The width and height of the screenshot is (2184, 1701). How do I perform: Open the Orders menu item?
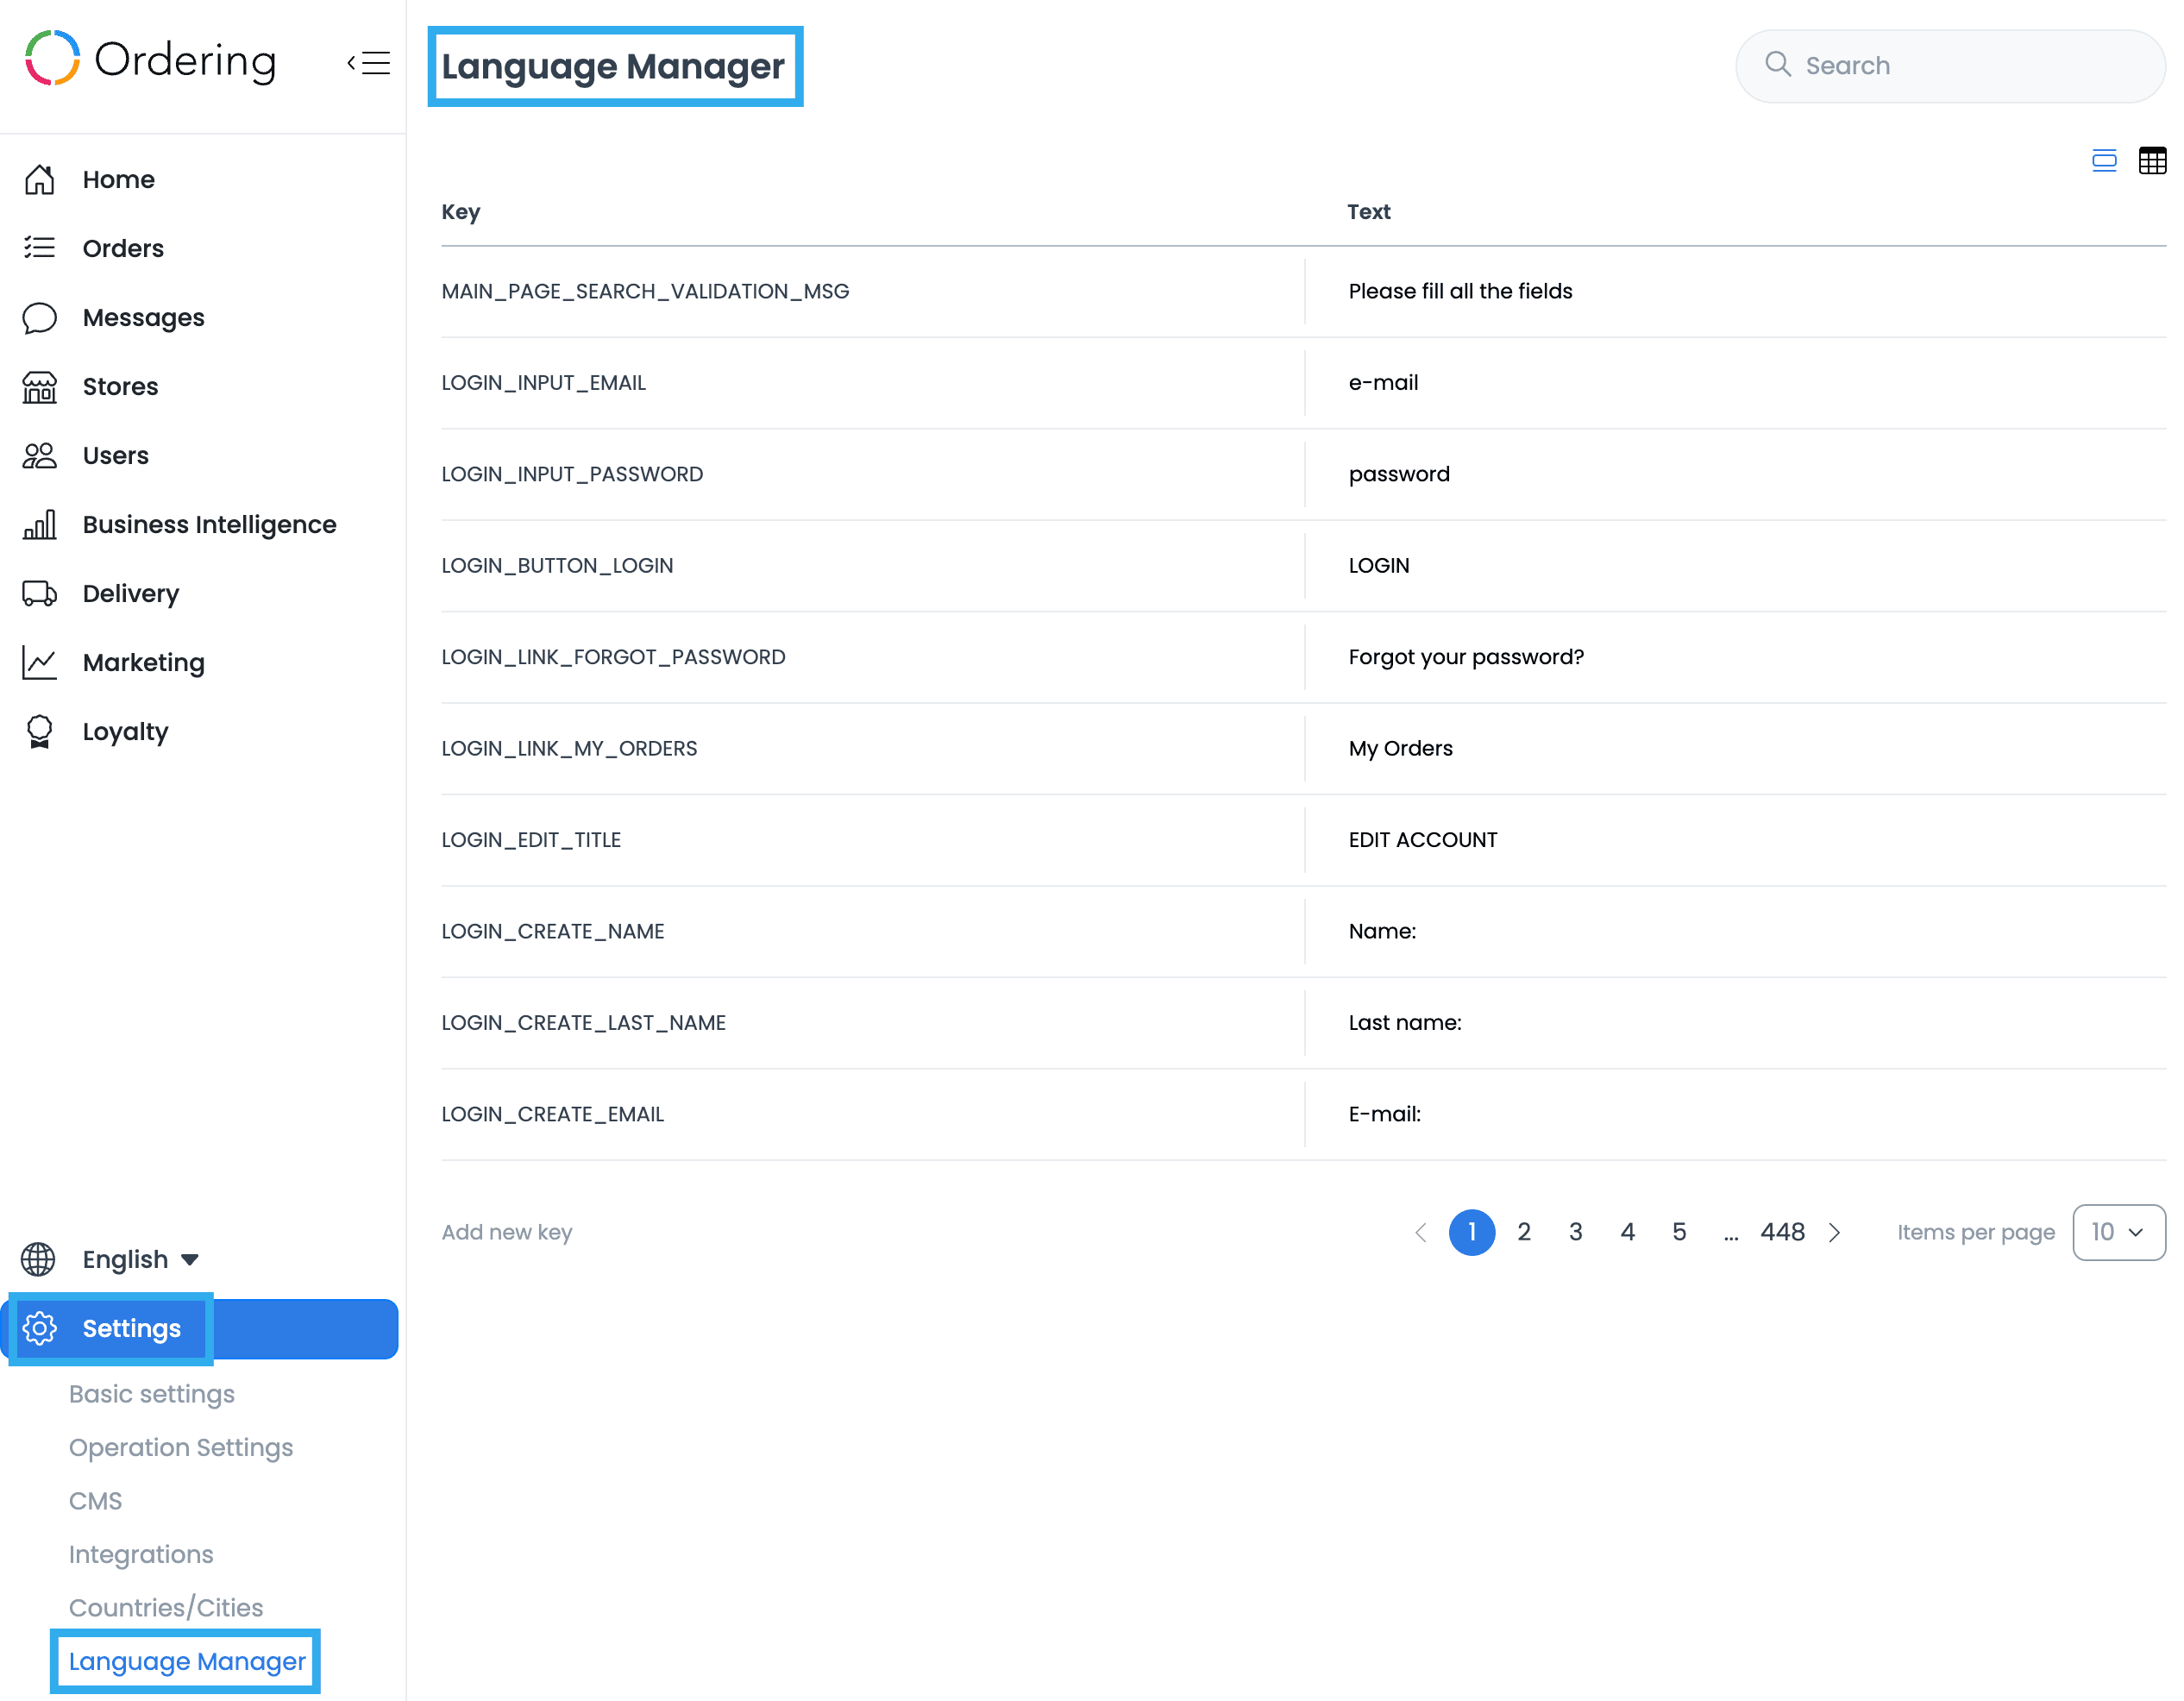[x=123, y=249]
